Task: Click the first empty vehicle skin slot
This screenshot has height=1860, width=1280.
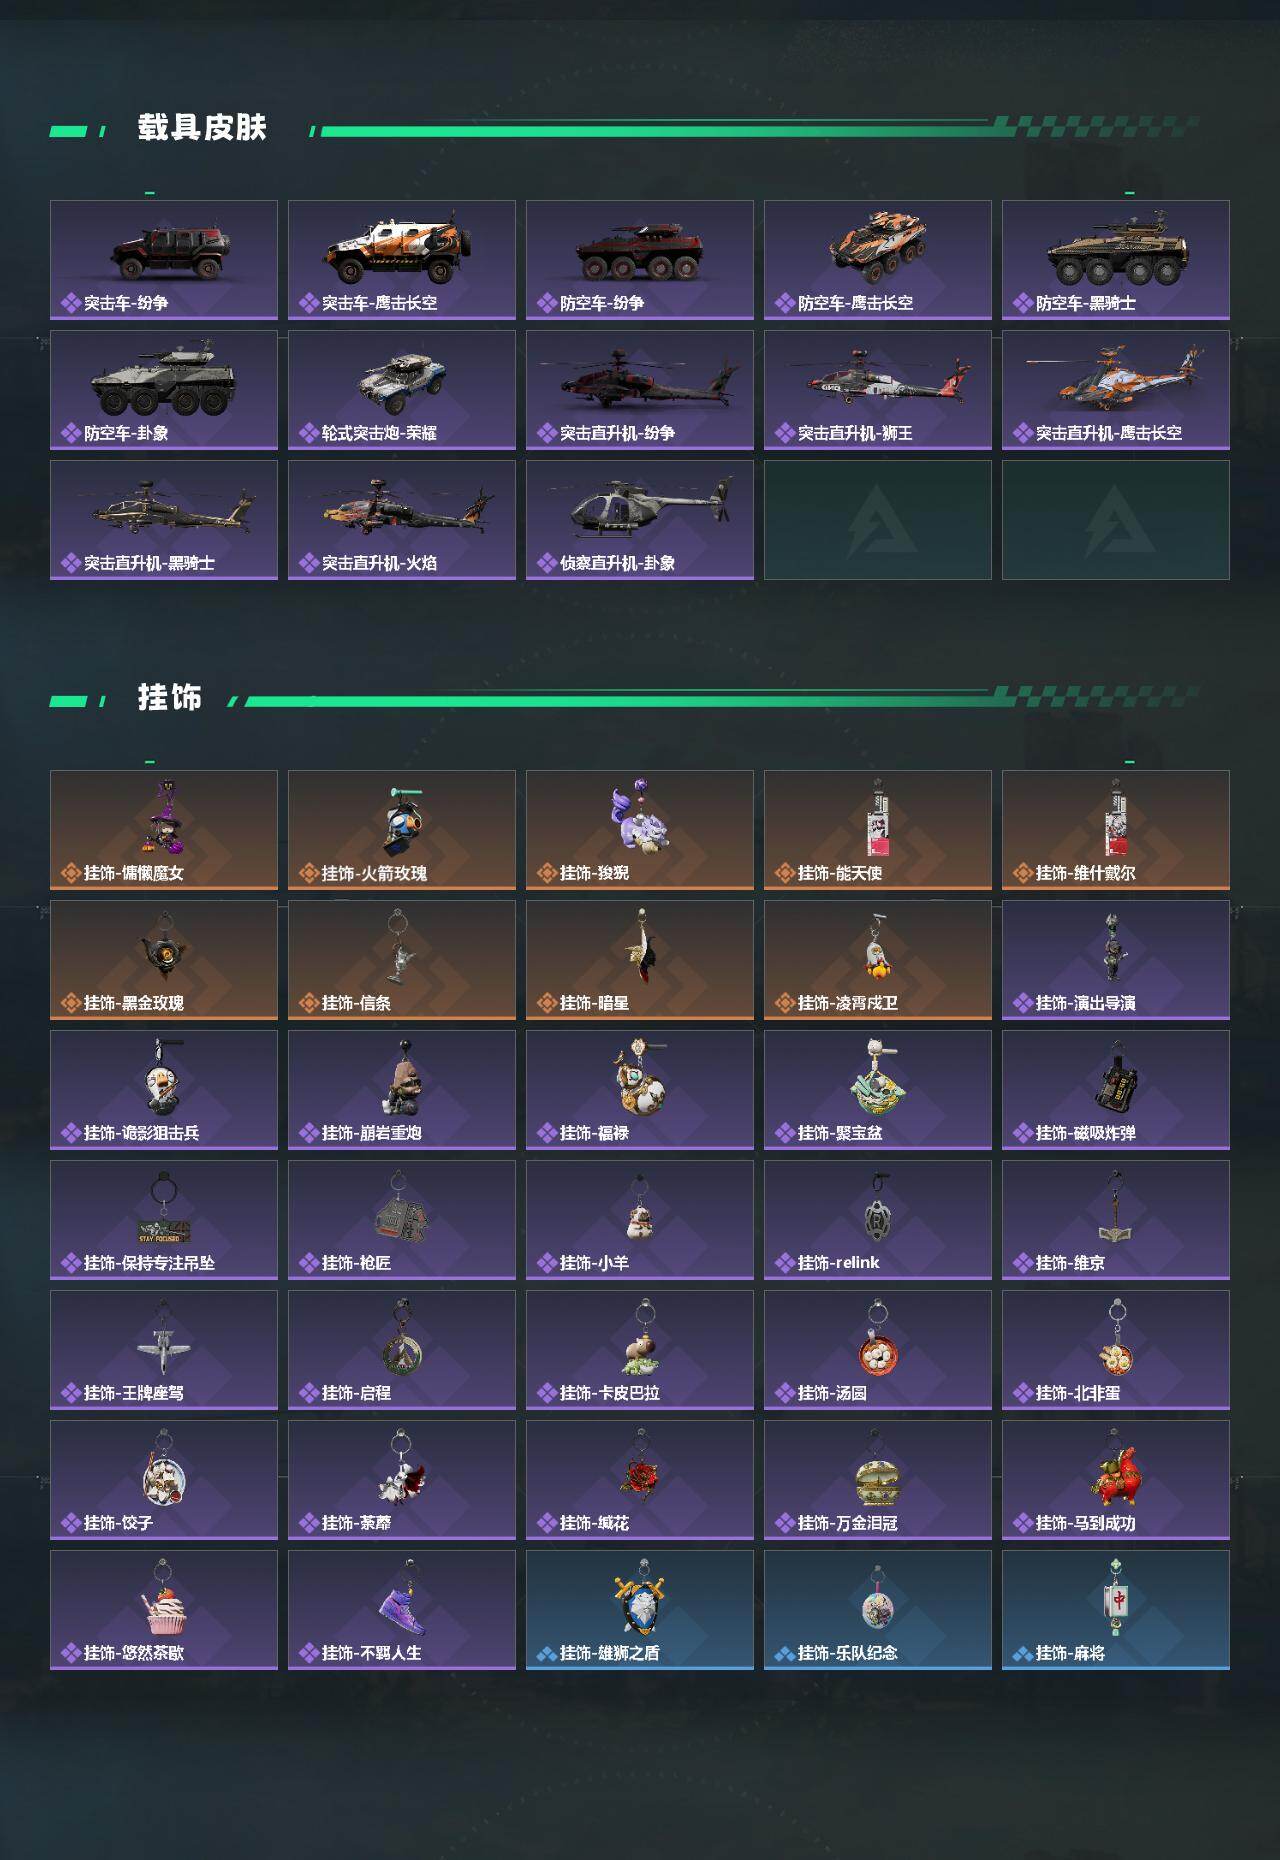Action: point(878,520)
